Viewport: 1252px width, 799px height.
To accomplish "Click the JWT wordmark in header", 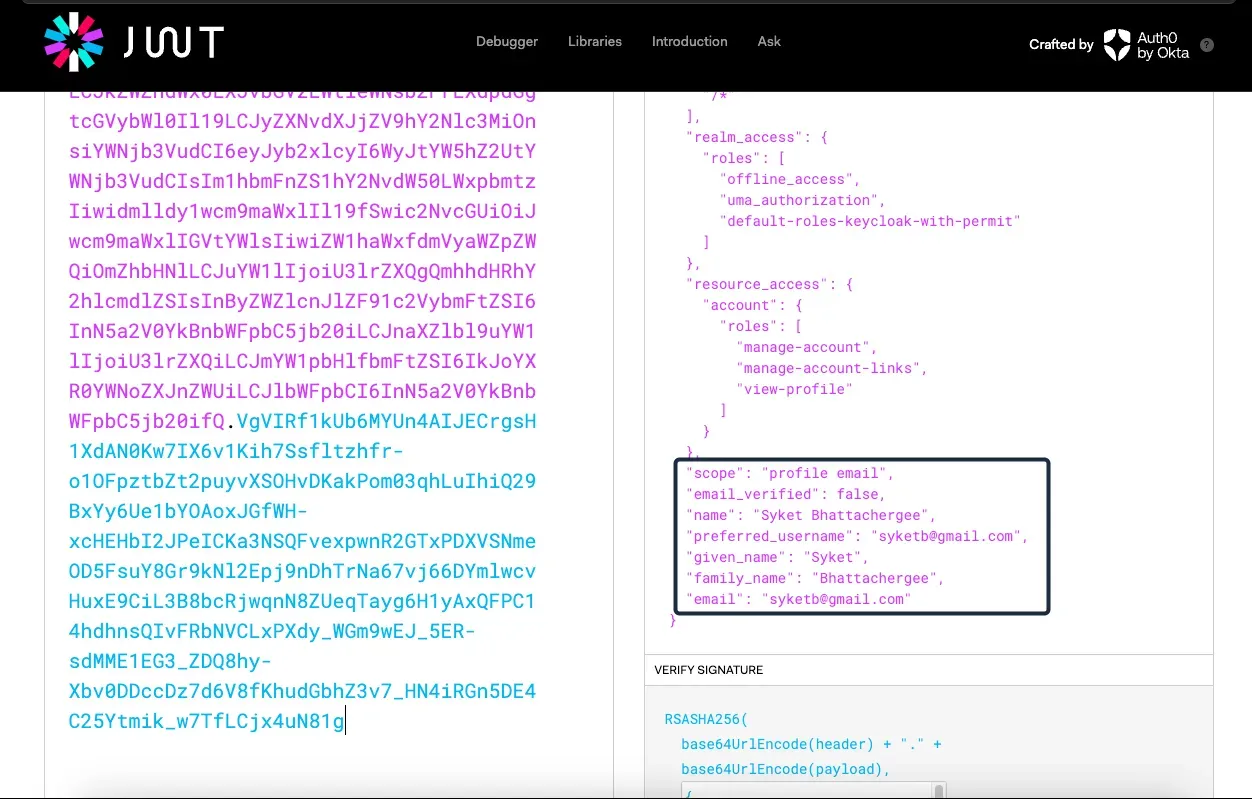I will [173, 42].
